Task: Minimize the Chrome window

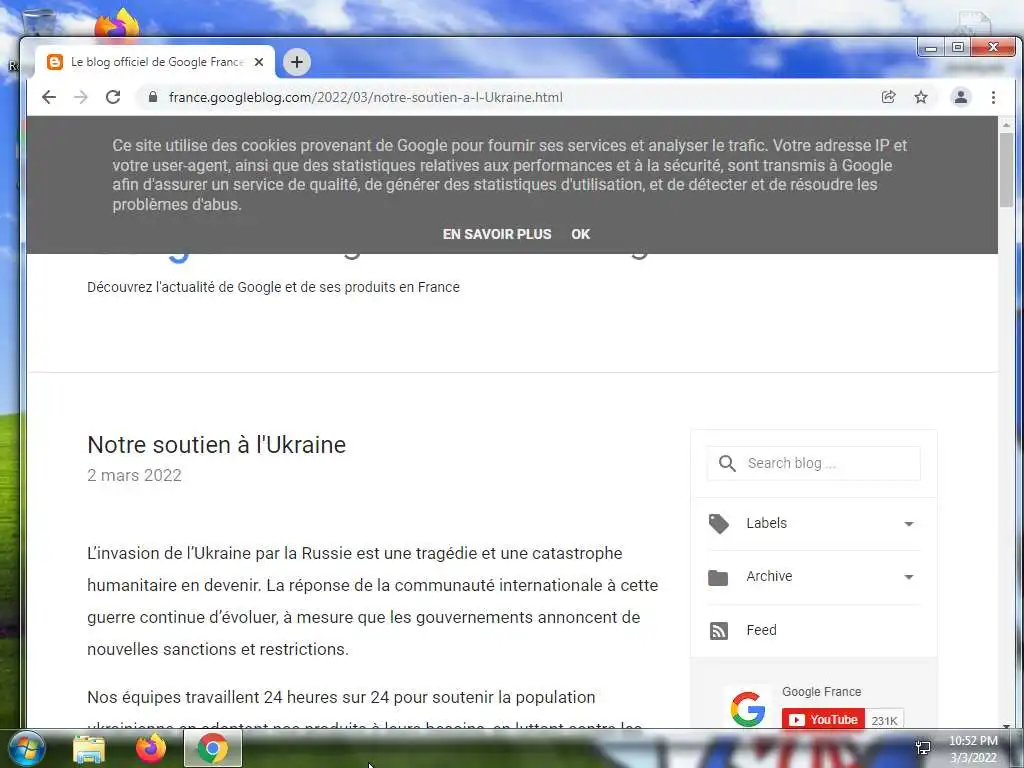Action: tap(931, 48)
